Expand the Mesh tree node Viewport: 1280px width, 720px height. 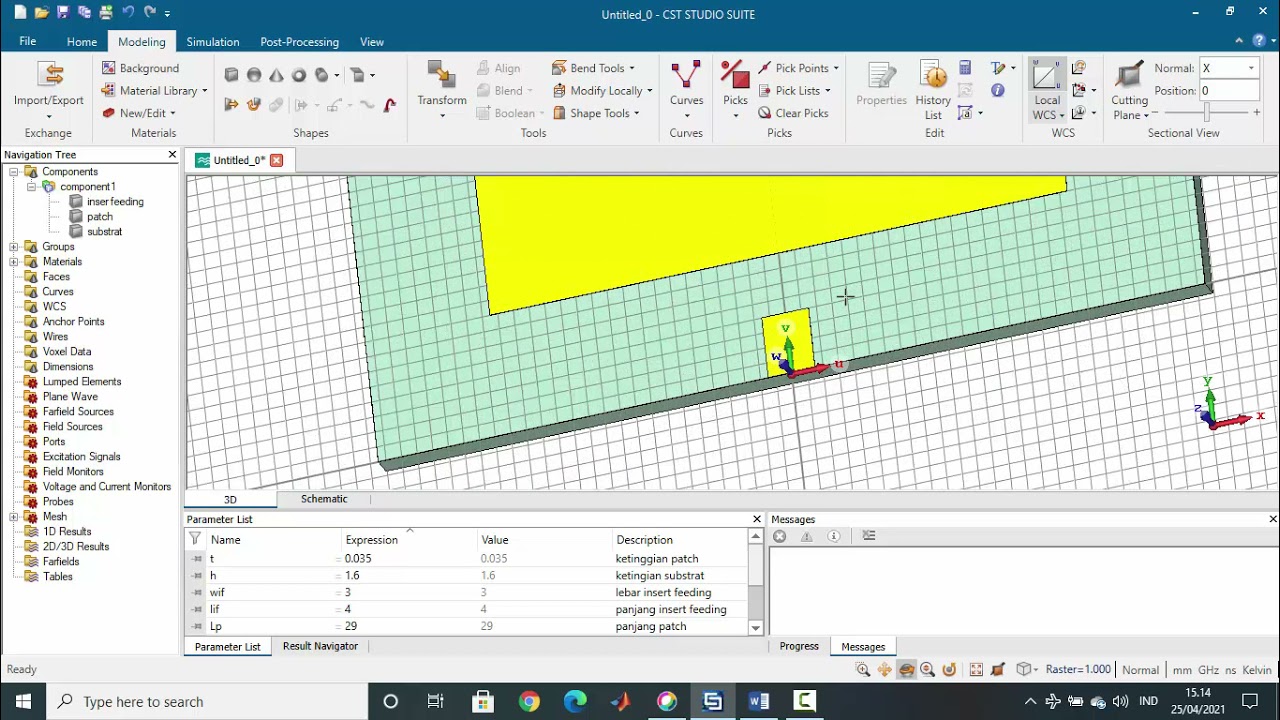click(14, 517)
